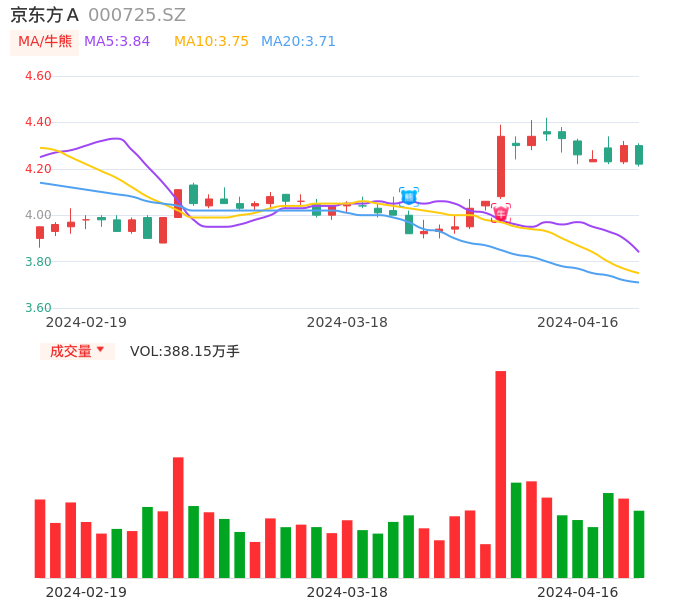Screen dimensions: 686x606
Task: Click the 4.60 price axis label
Action: point(37,76)
